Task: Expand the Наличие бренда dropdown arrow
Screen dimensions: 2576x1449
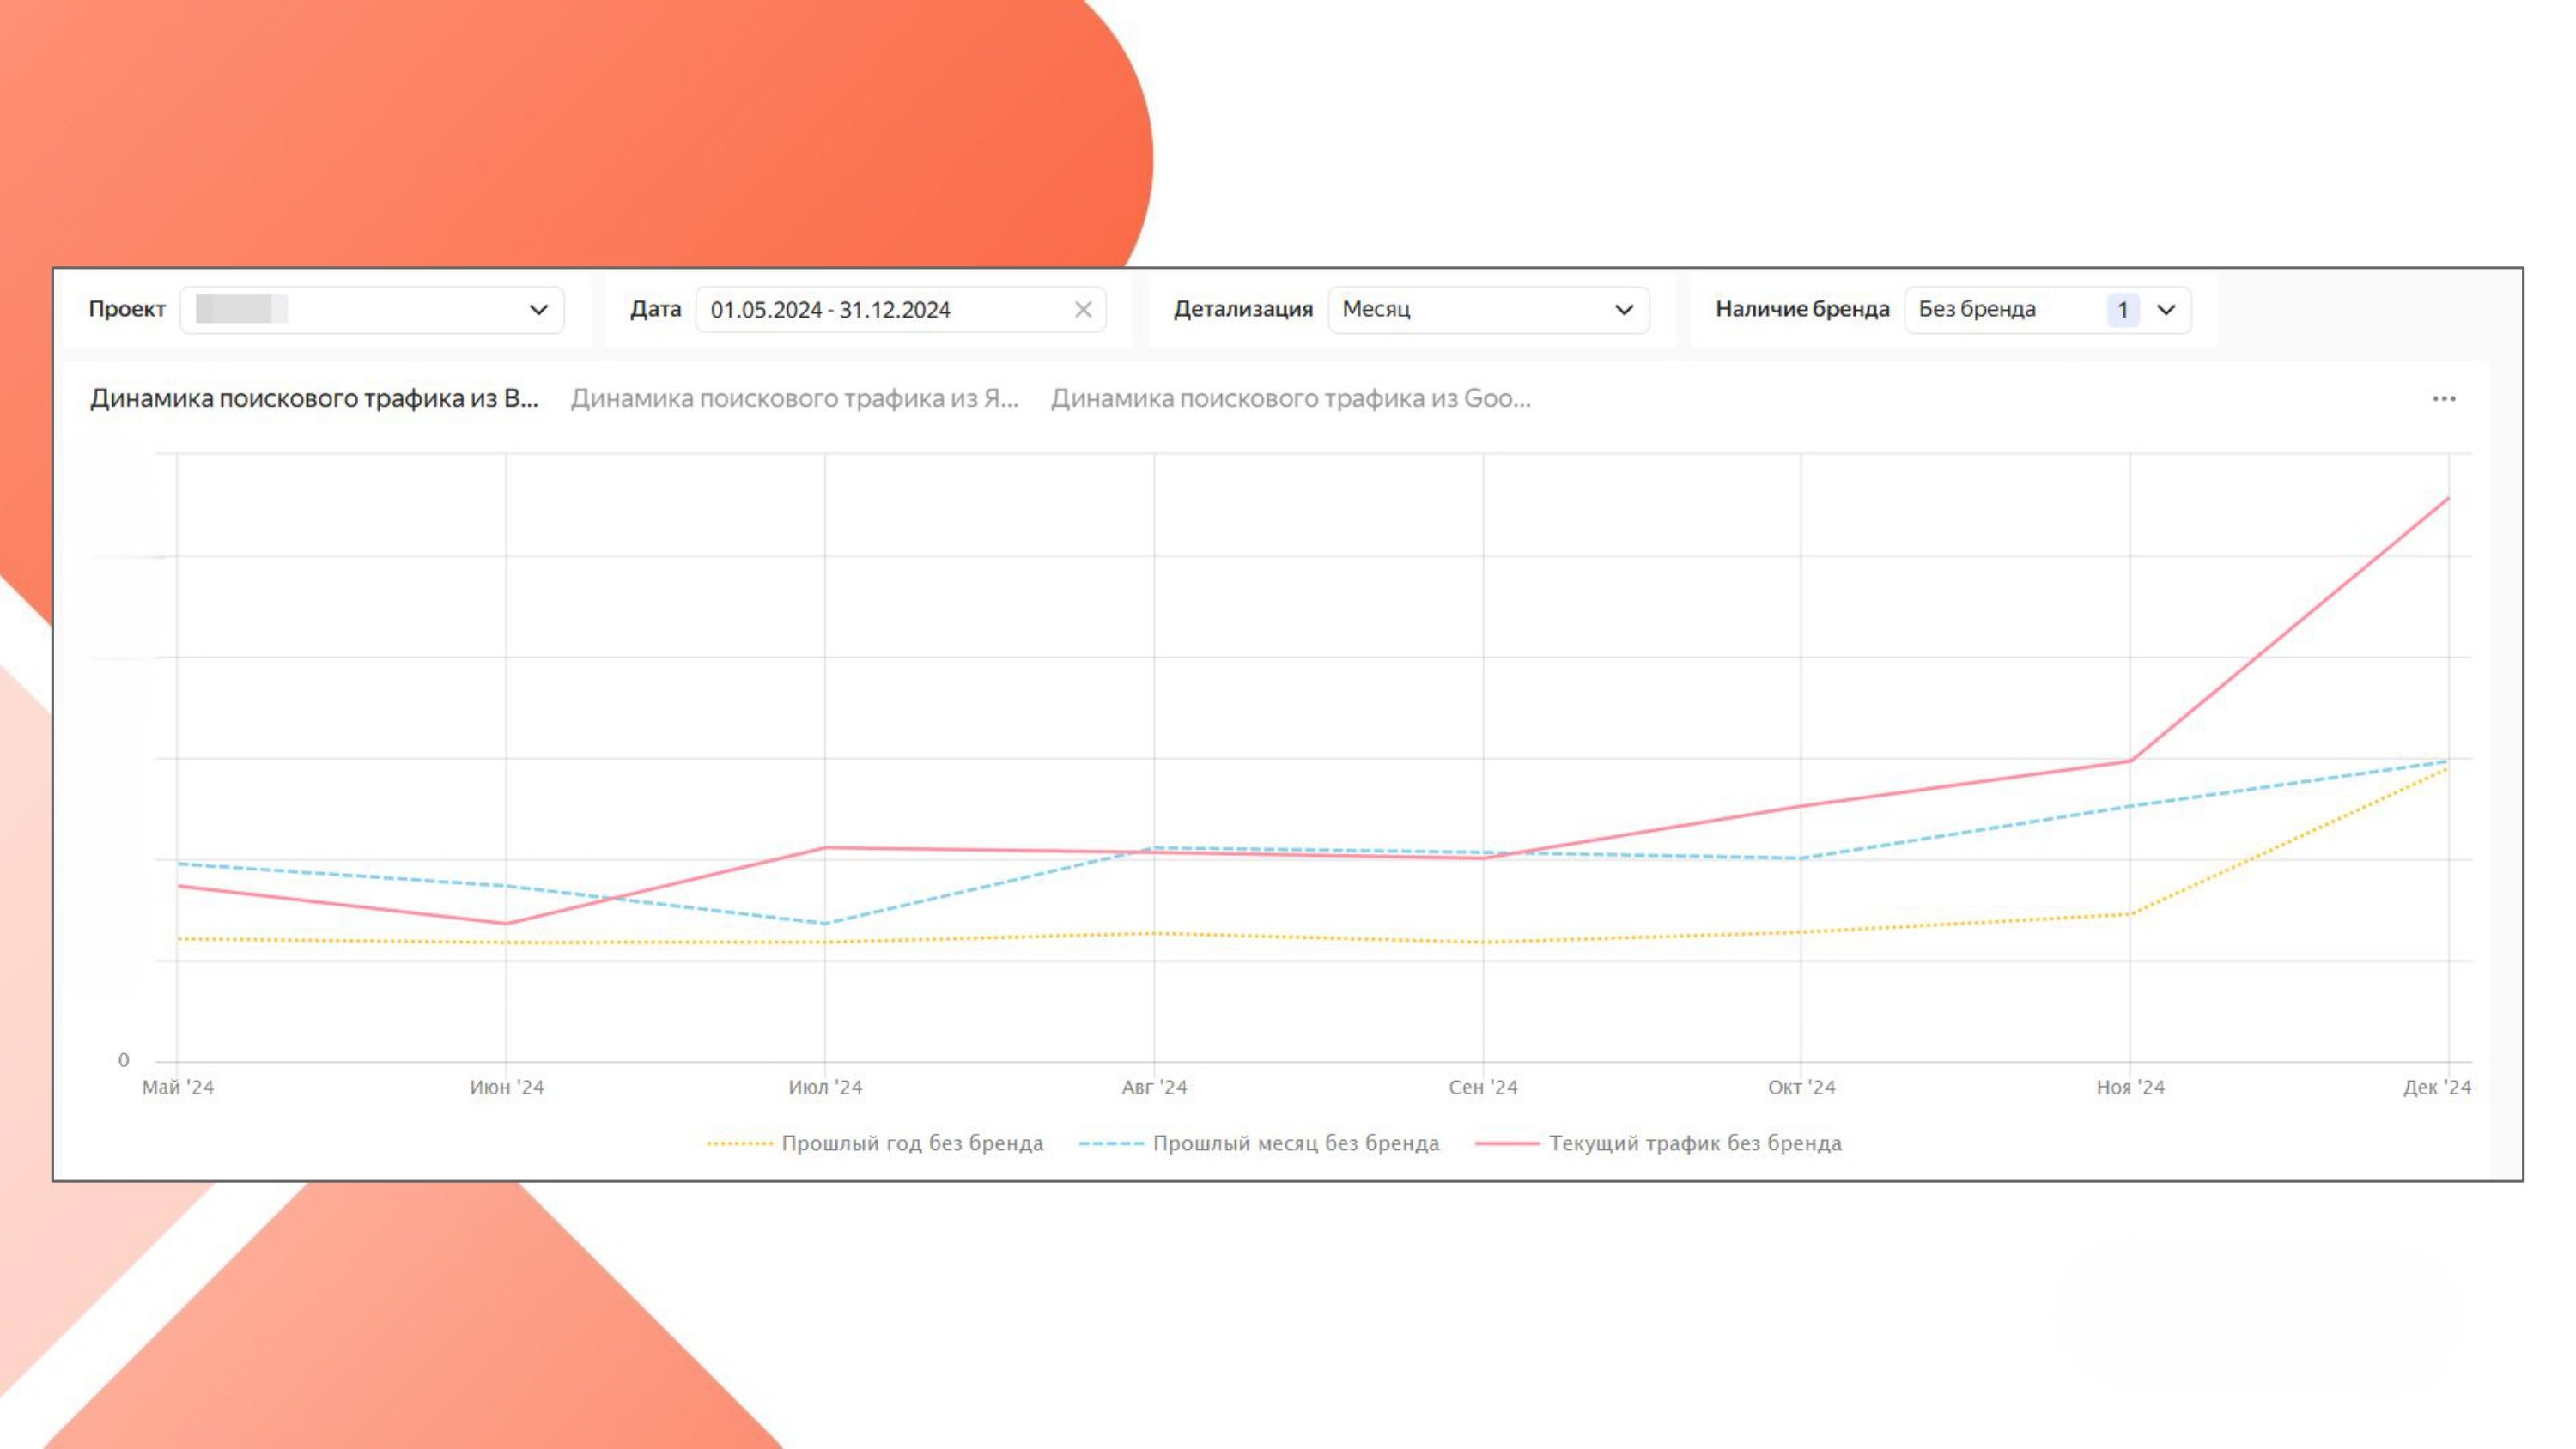Action: pos(2166,310)
